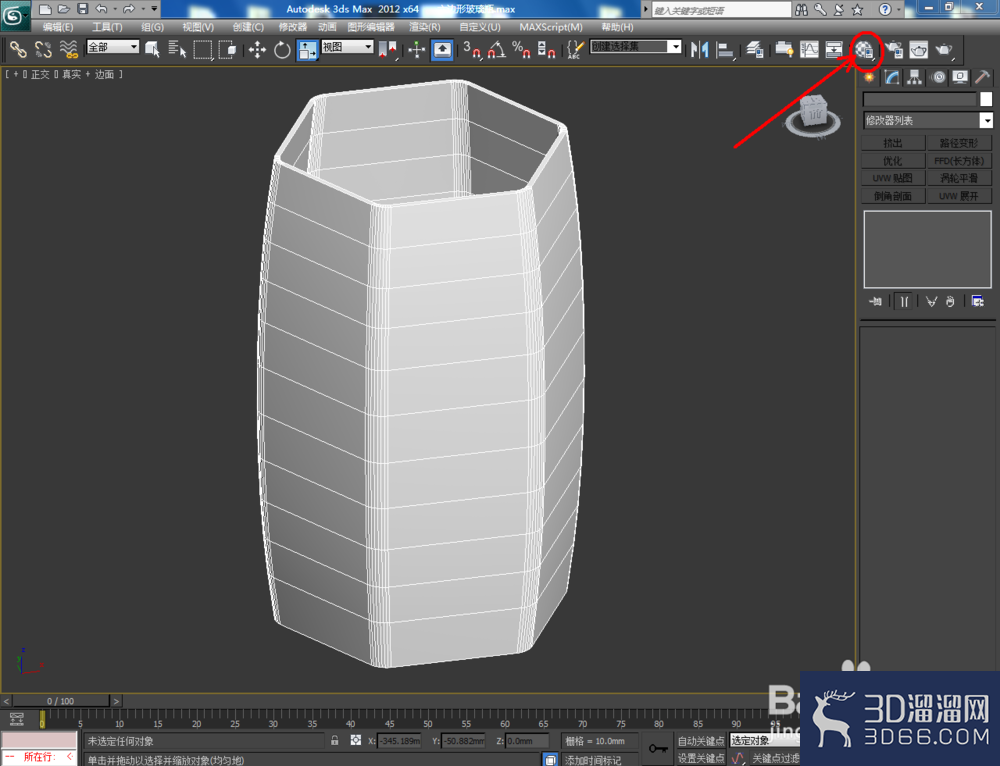Open the 3ds Max application menu logo

point(14,15)
